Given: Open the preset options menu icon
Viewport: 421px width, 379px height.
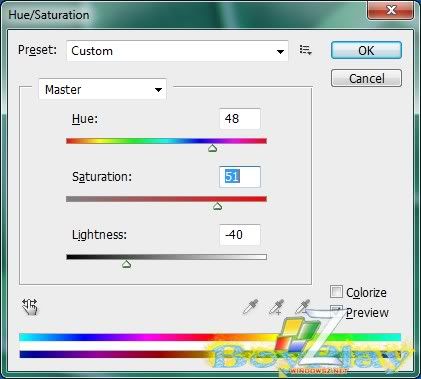Looking at the screenshot, I should click(x=305, y=50).
